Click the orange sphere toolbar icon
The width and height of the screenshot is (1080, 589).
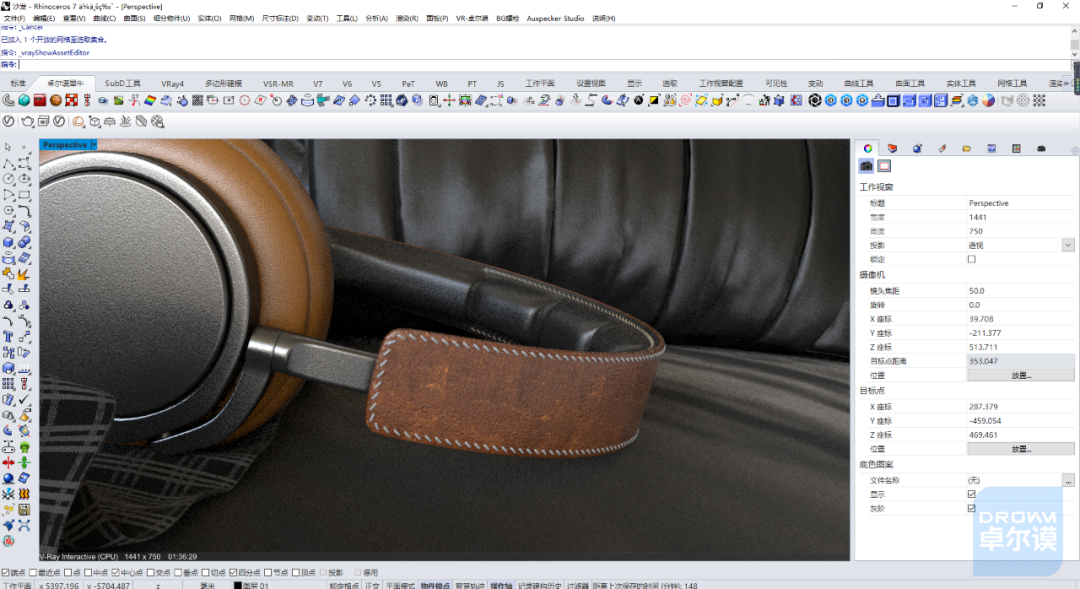tap(56, 101)
